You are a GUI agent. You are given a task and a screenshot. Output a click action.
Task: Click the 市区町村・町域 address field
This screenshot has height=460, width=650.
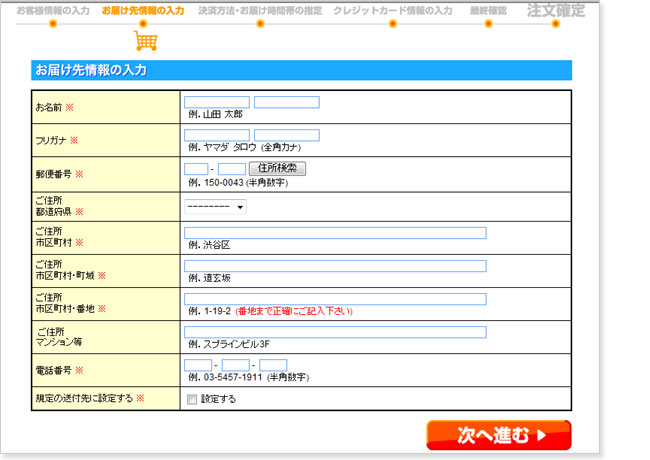tap(335, 266)
